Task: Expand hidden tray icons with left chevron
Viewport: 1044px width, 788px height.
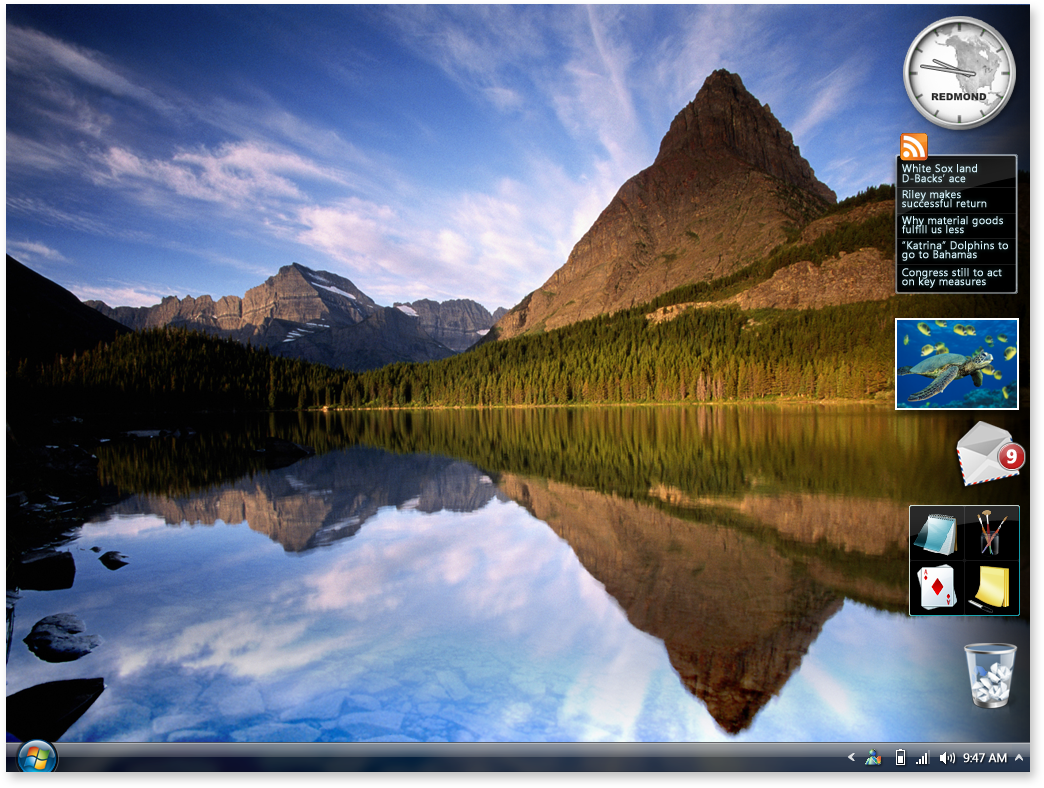Action: [x=851, y=758]
